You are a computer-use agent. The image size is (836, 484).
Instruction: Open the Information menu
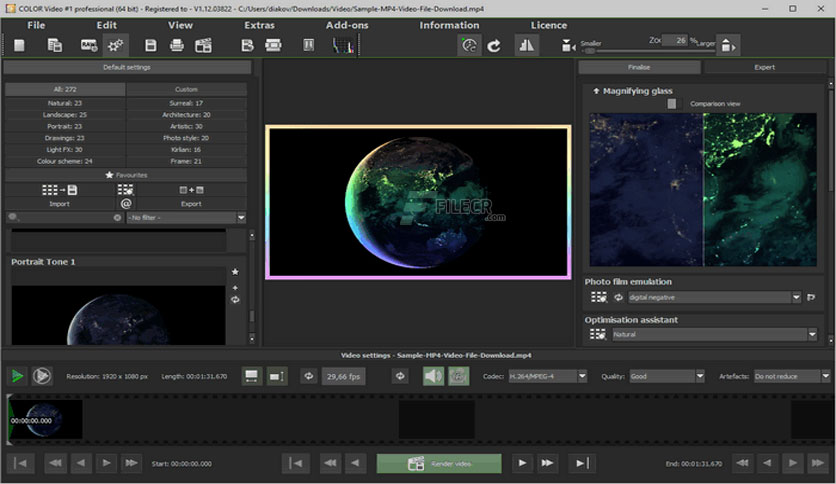point(449,25)
